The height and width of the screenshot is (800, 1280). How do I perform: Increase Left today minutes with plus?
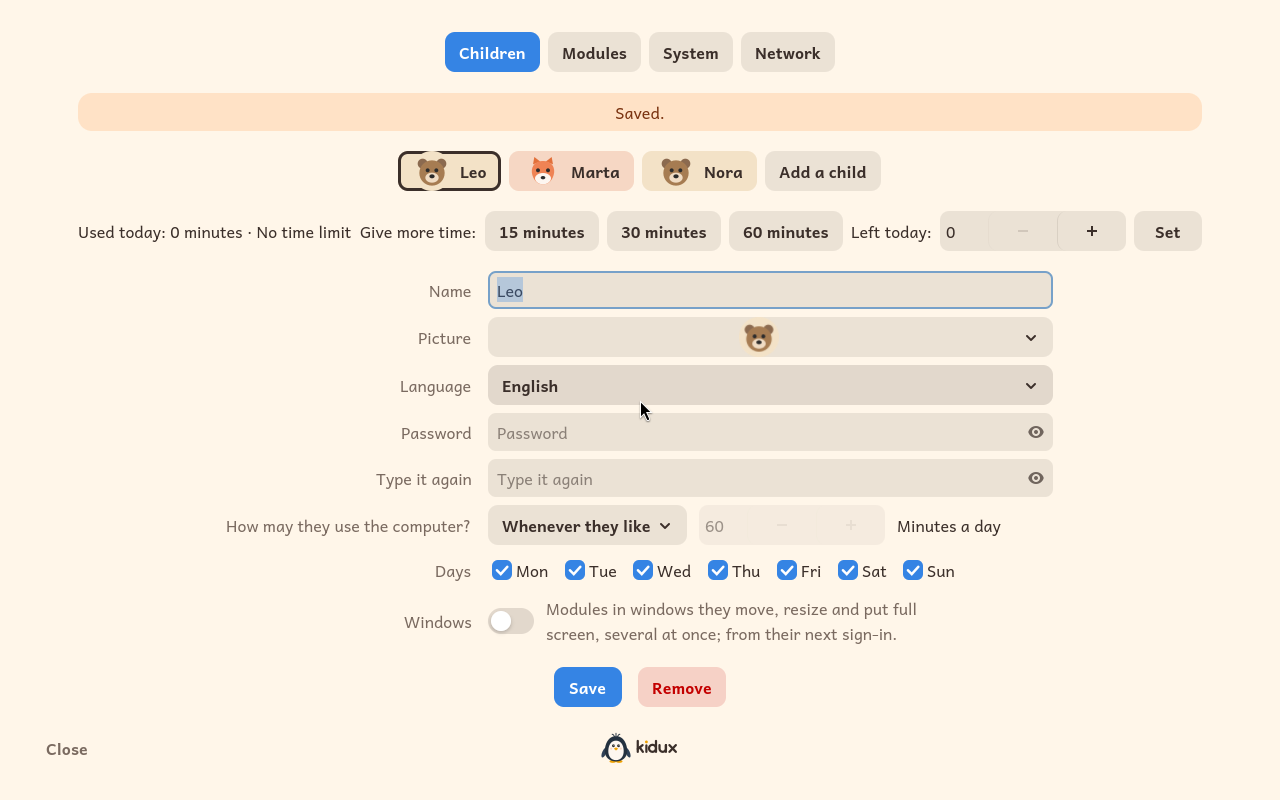tap(1092, 231)
